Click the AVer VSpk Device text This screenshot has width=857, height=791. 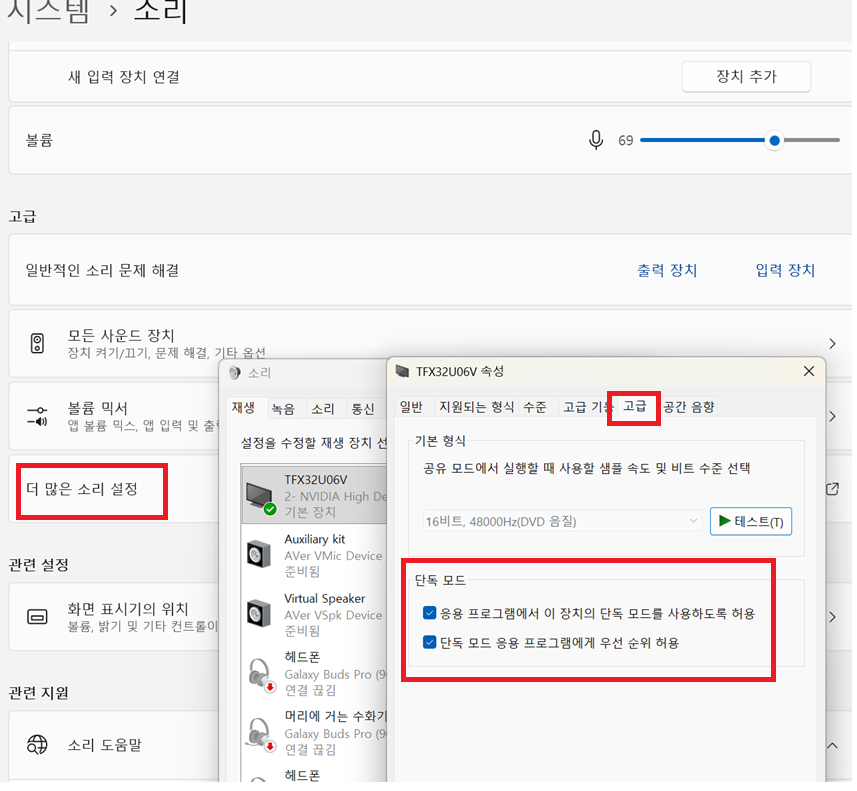coord(335,618)
